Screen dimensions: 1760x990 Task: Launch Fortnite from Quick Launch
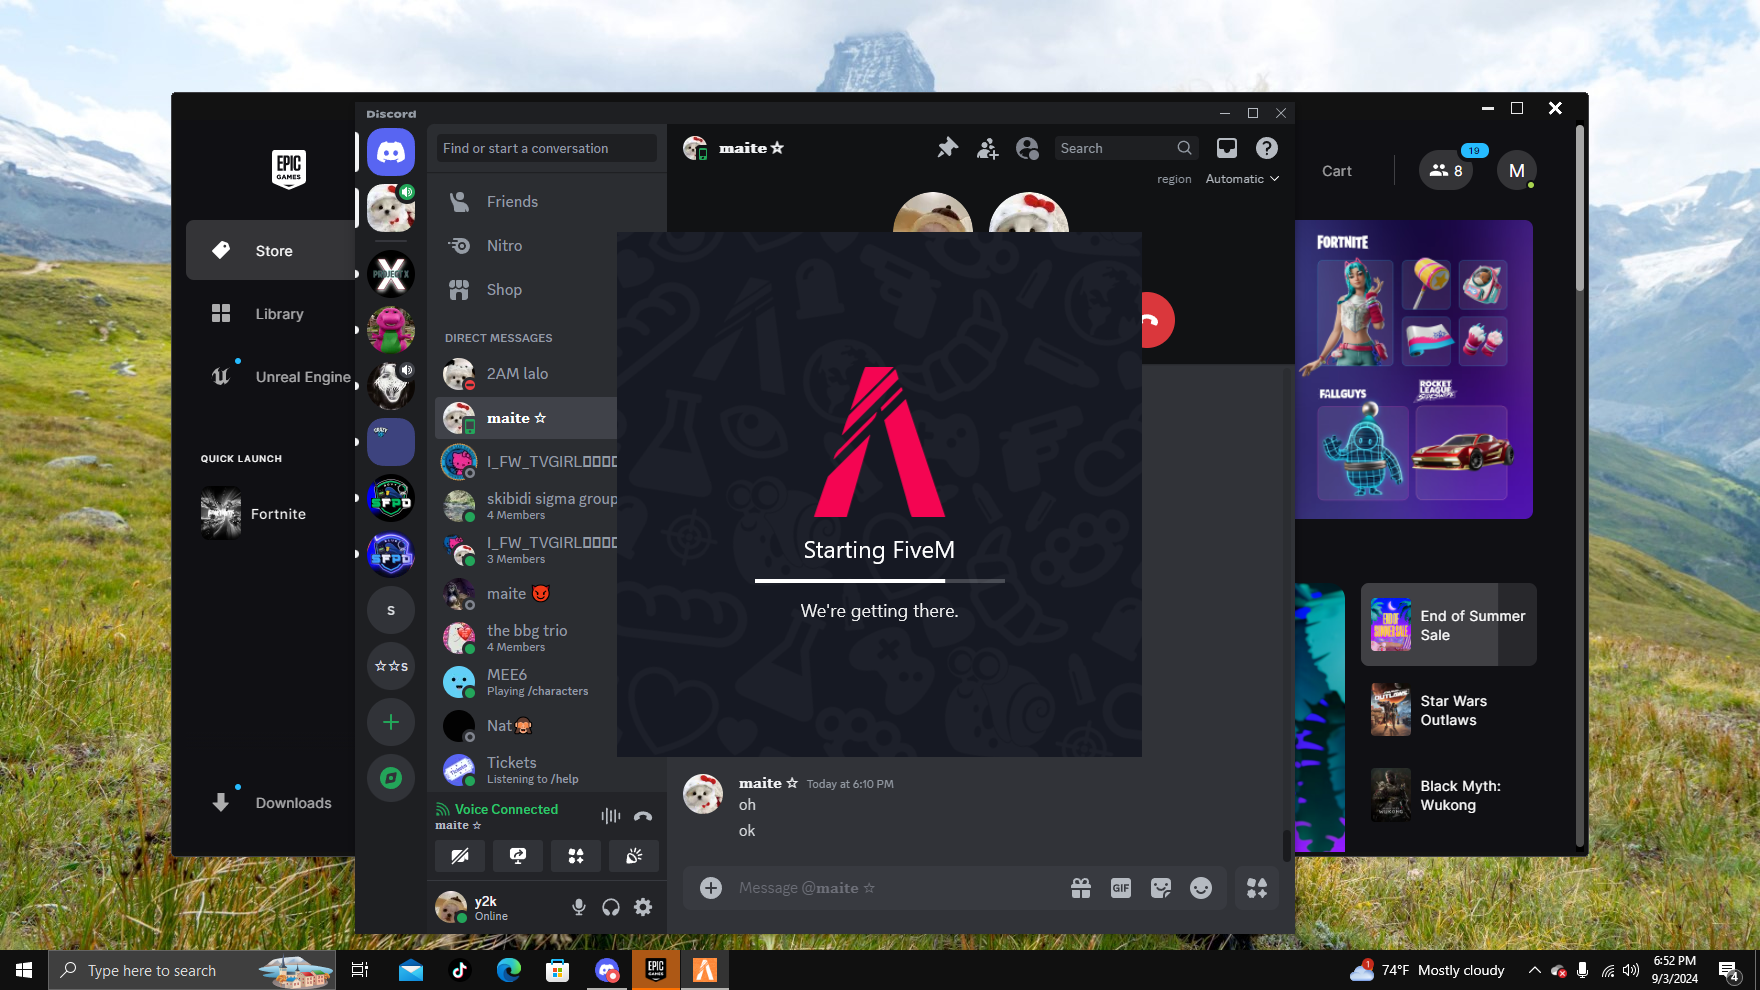270,514
